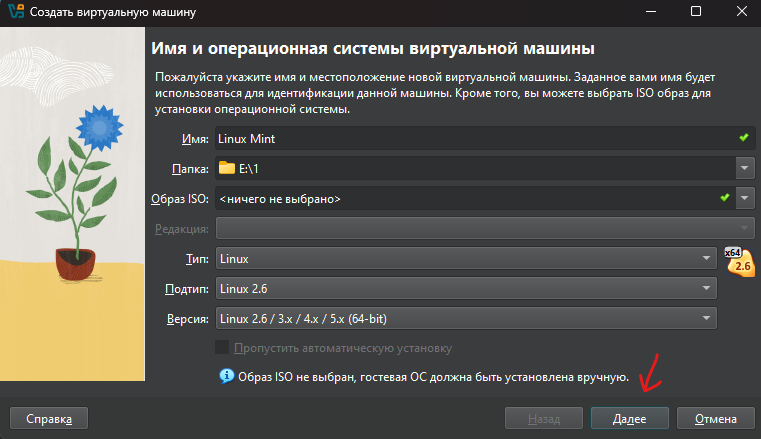Open the Папка folder dropdown arrow
This screenshot has height=439, width=761.
745,168
